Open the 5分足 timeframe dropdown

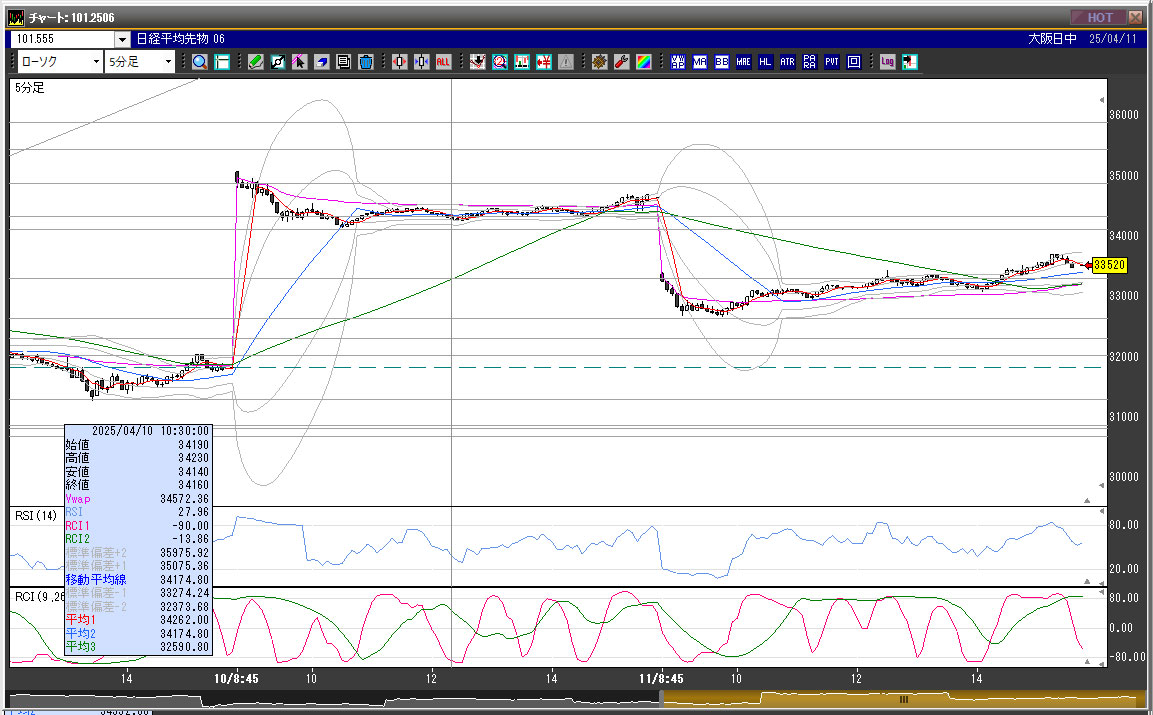(x=140, y=62)
